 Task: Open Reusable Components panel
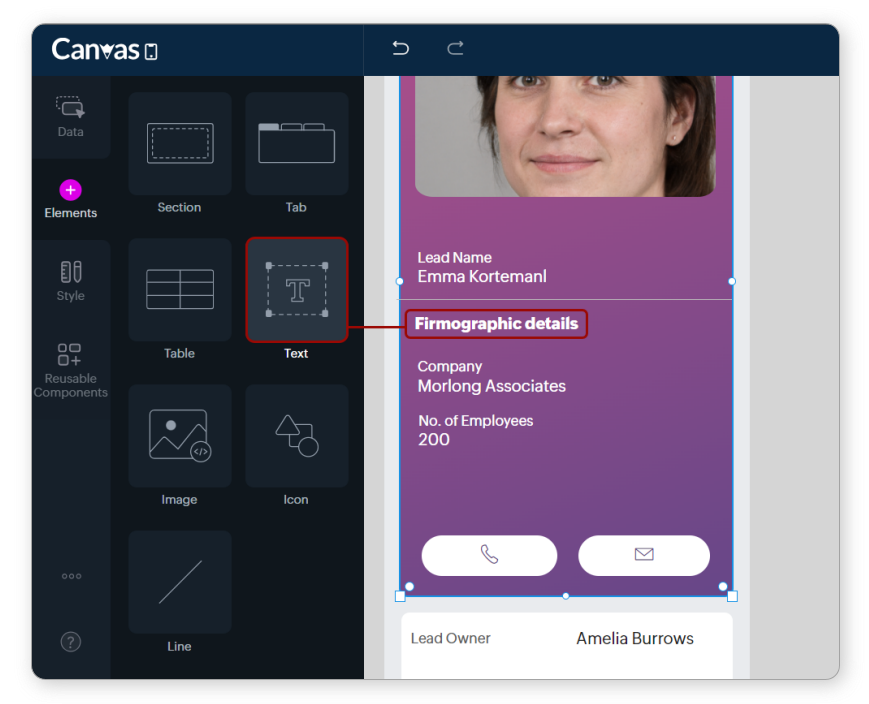(x=70, y=369)
